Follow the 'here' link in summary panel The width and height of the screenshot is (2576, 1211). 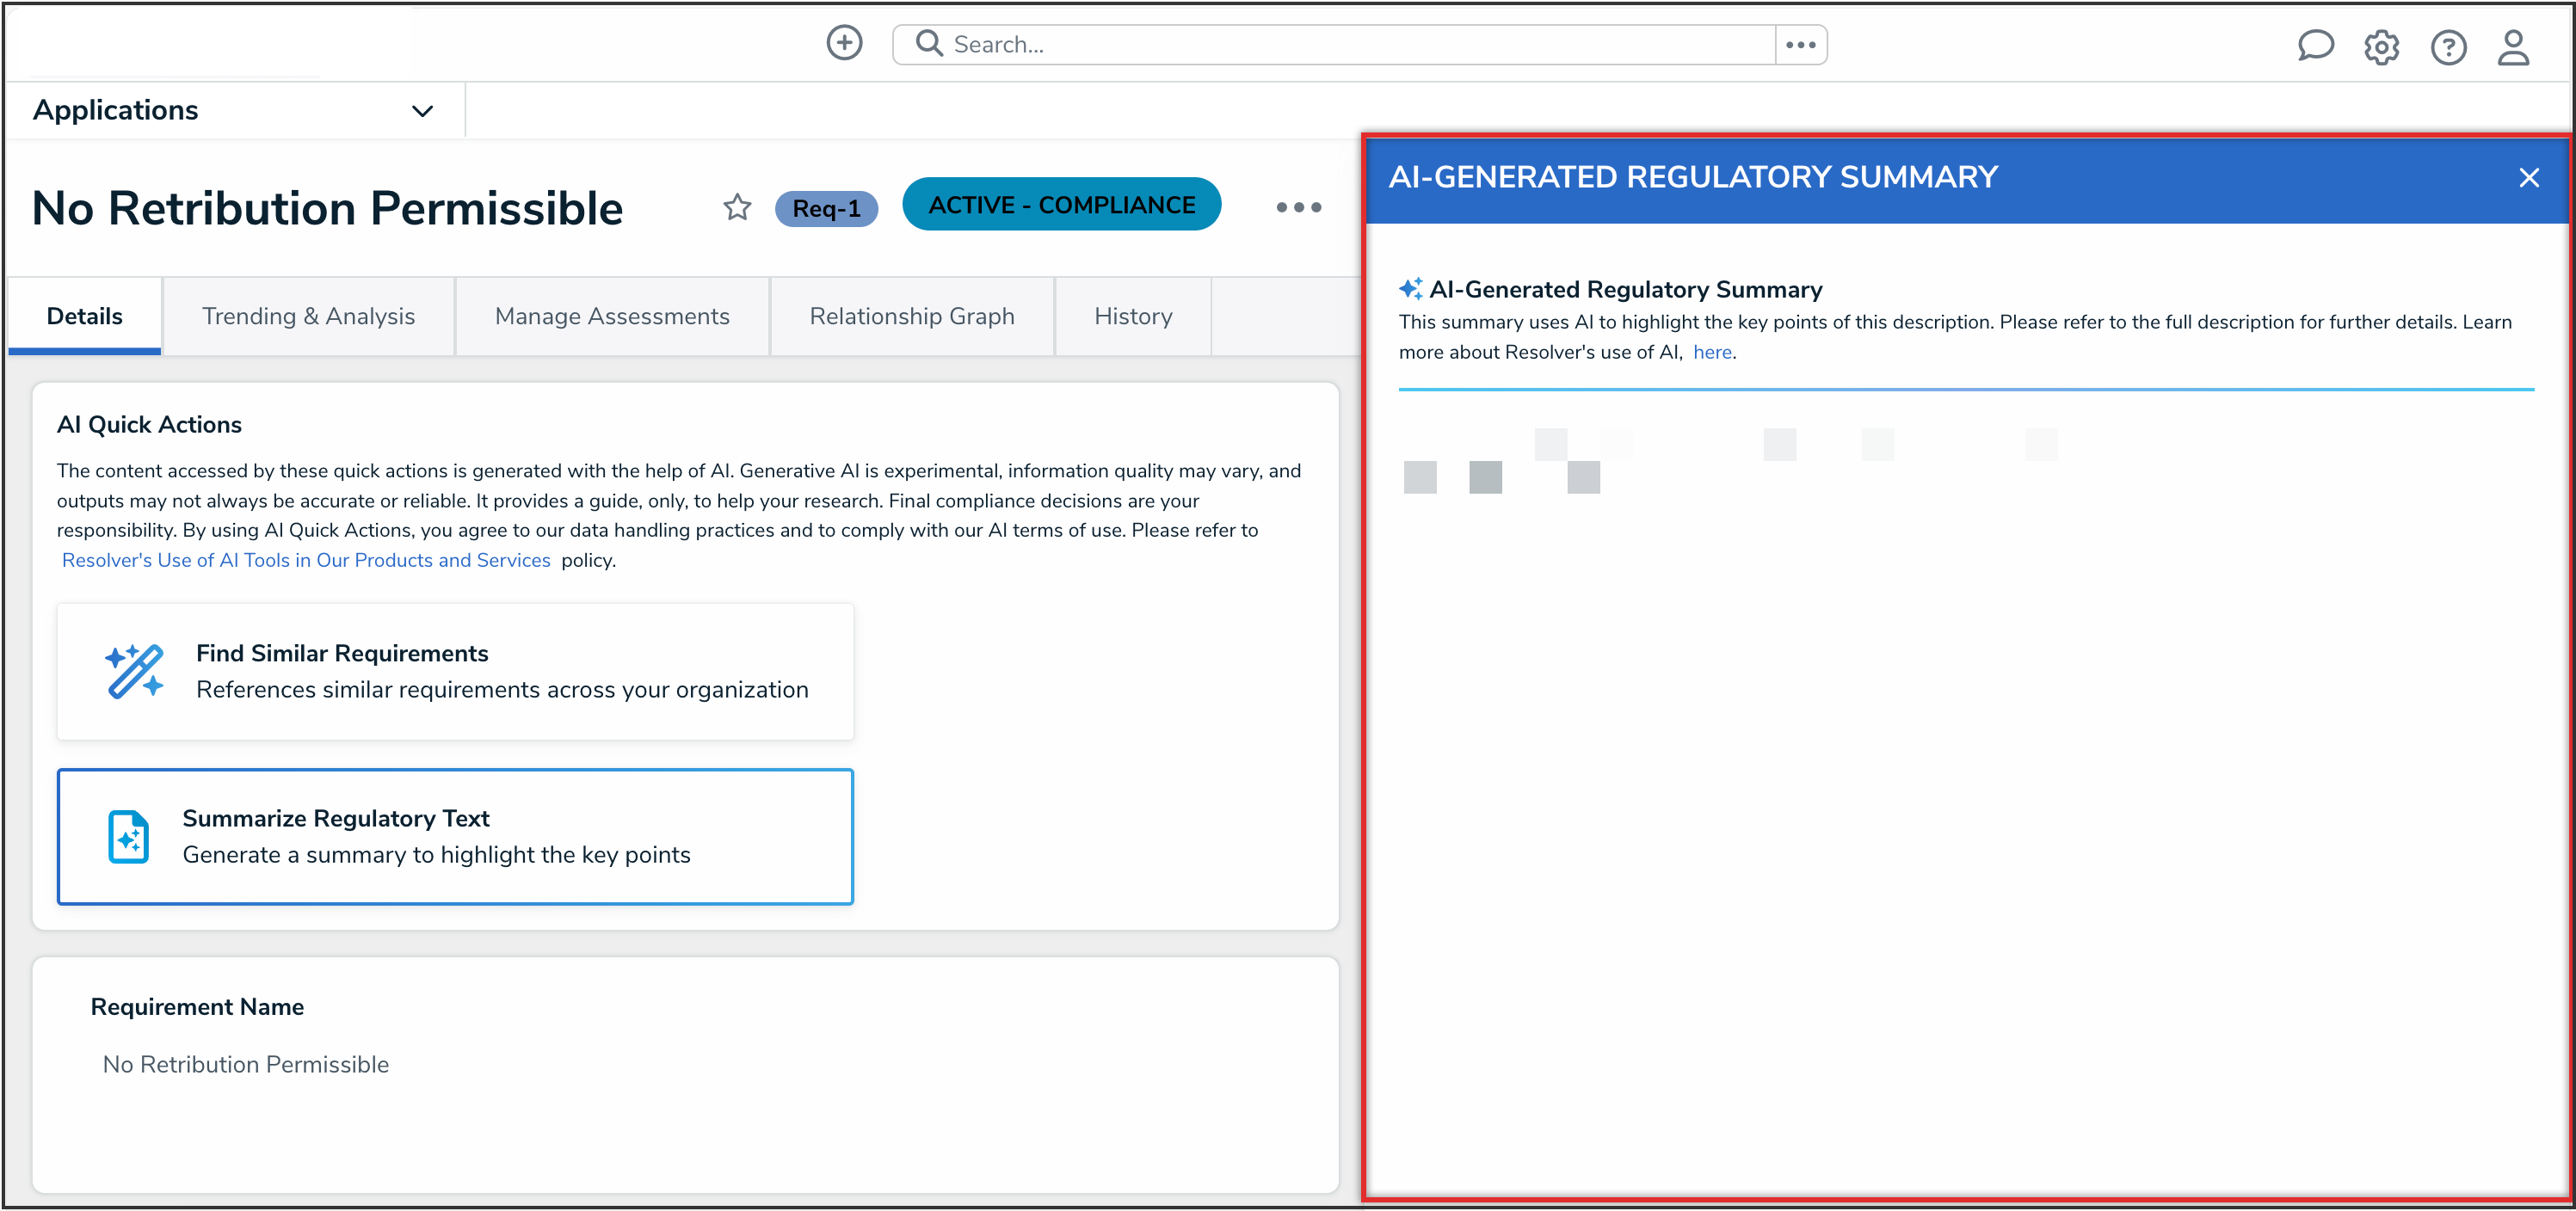click(x=1711, y=352)
